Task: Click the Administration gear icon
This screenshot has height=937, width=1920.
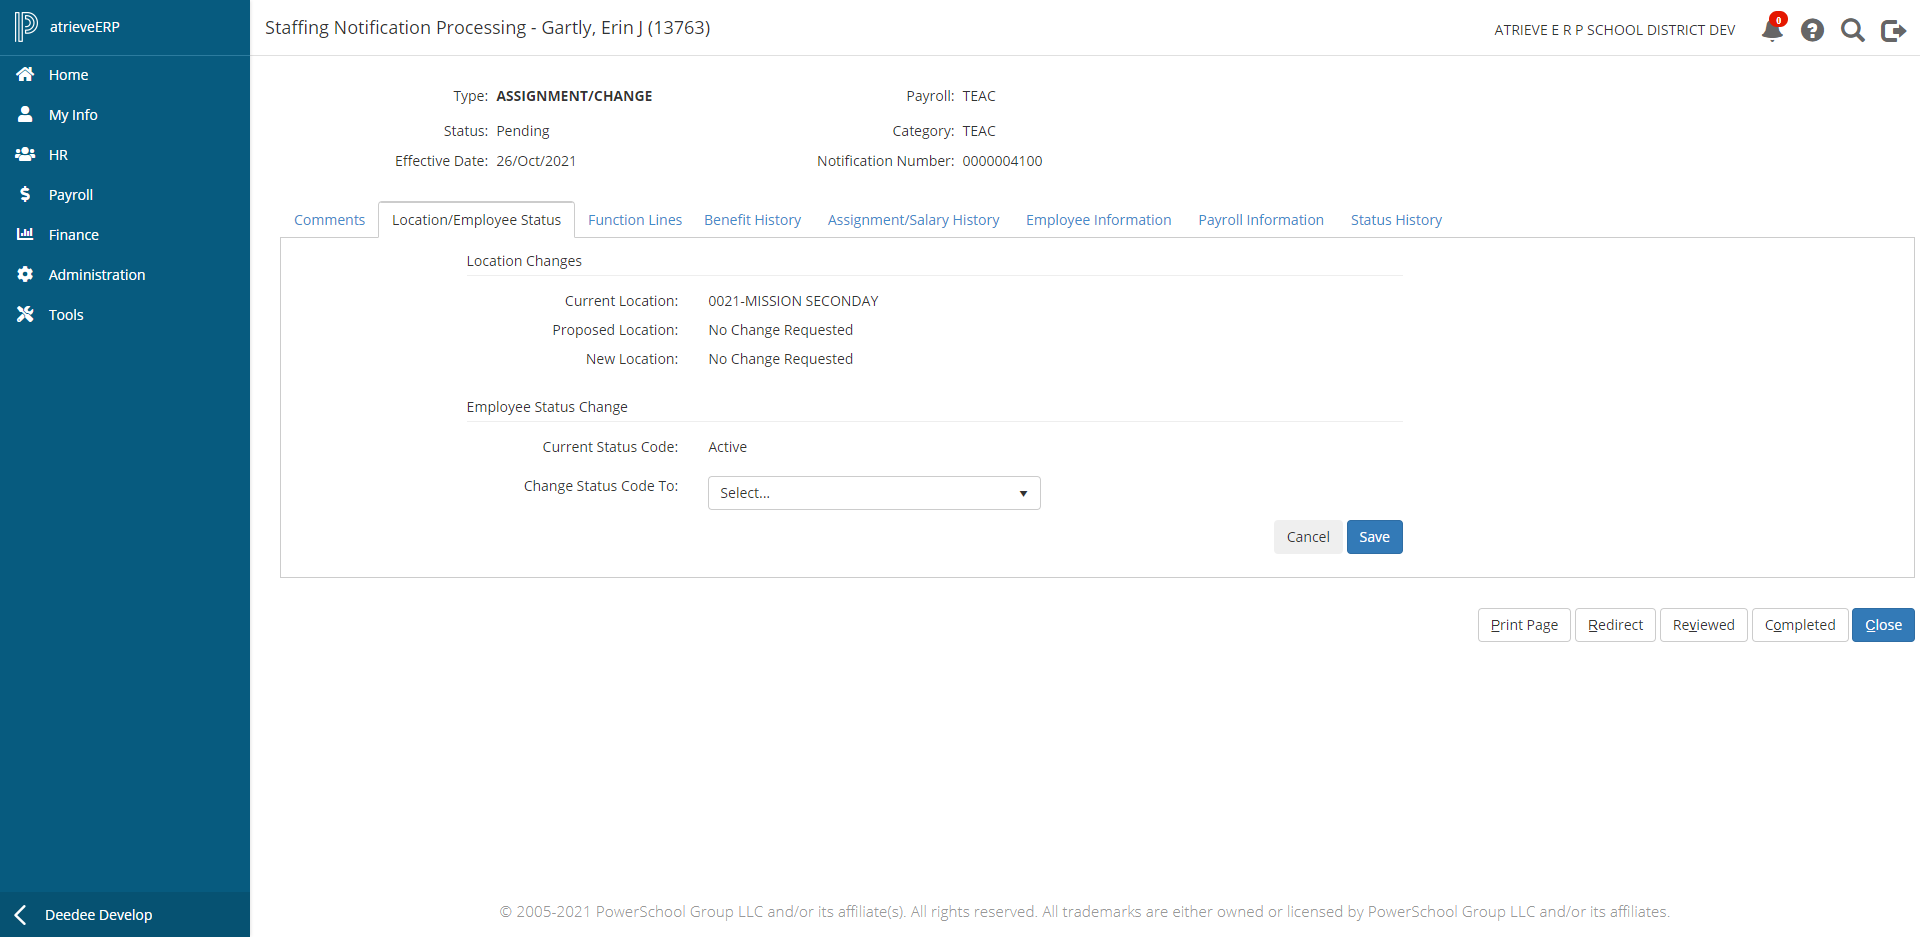Action: pos(26,275)
